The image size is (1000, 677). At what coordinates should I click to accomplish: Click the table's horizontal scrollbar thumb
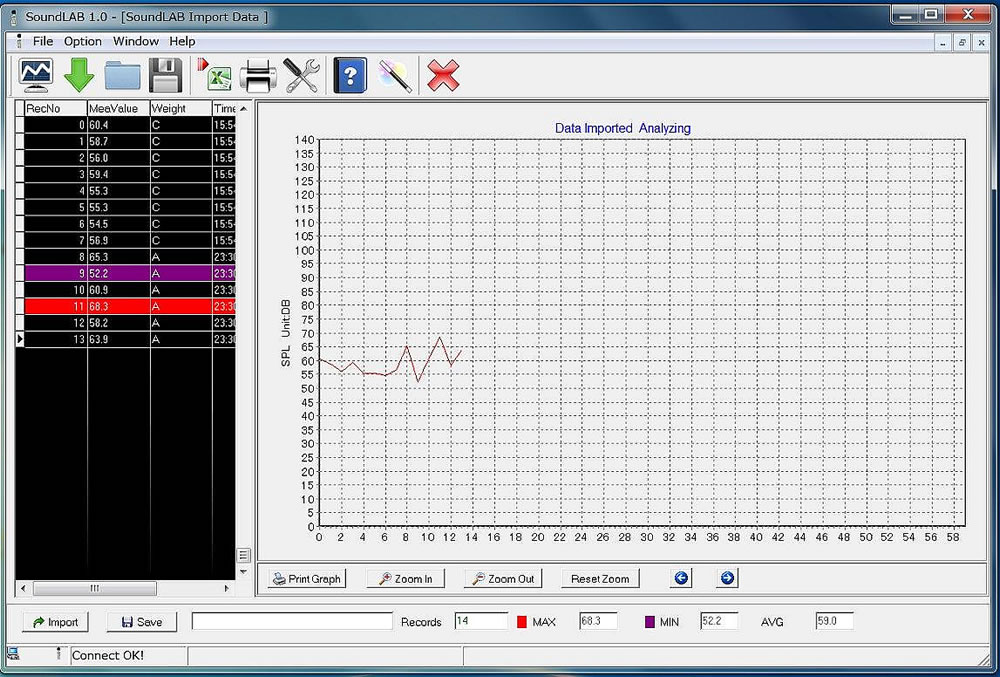(x=95, y=589)
